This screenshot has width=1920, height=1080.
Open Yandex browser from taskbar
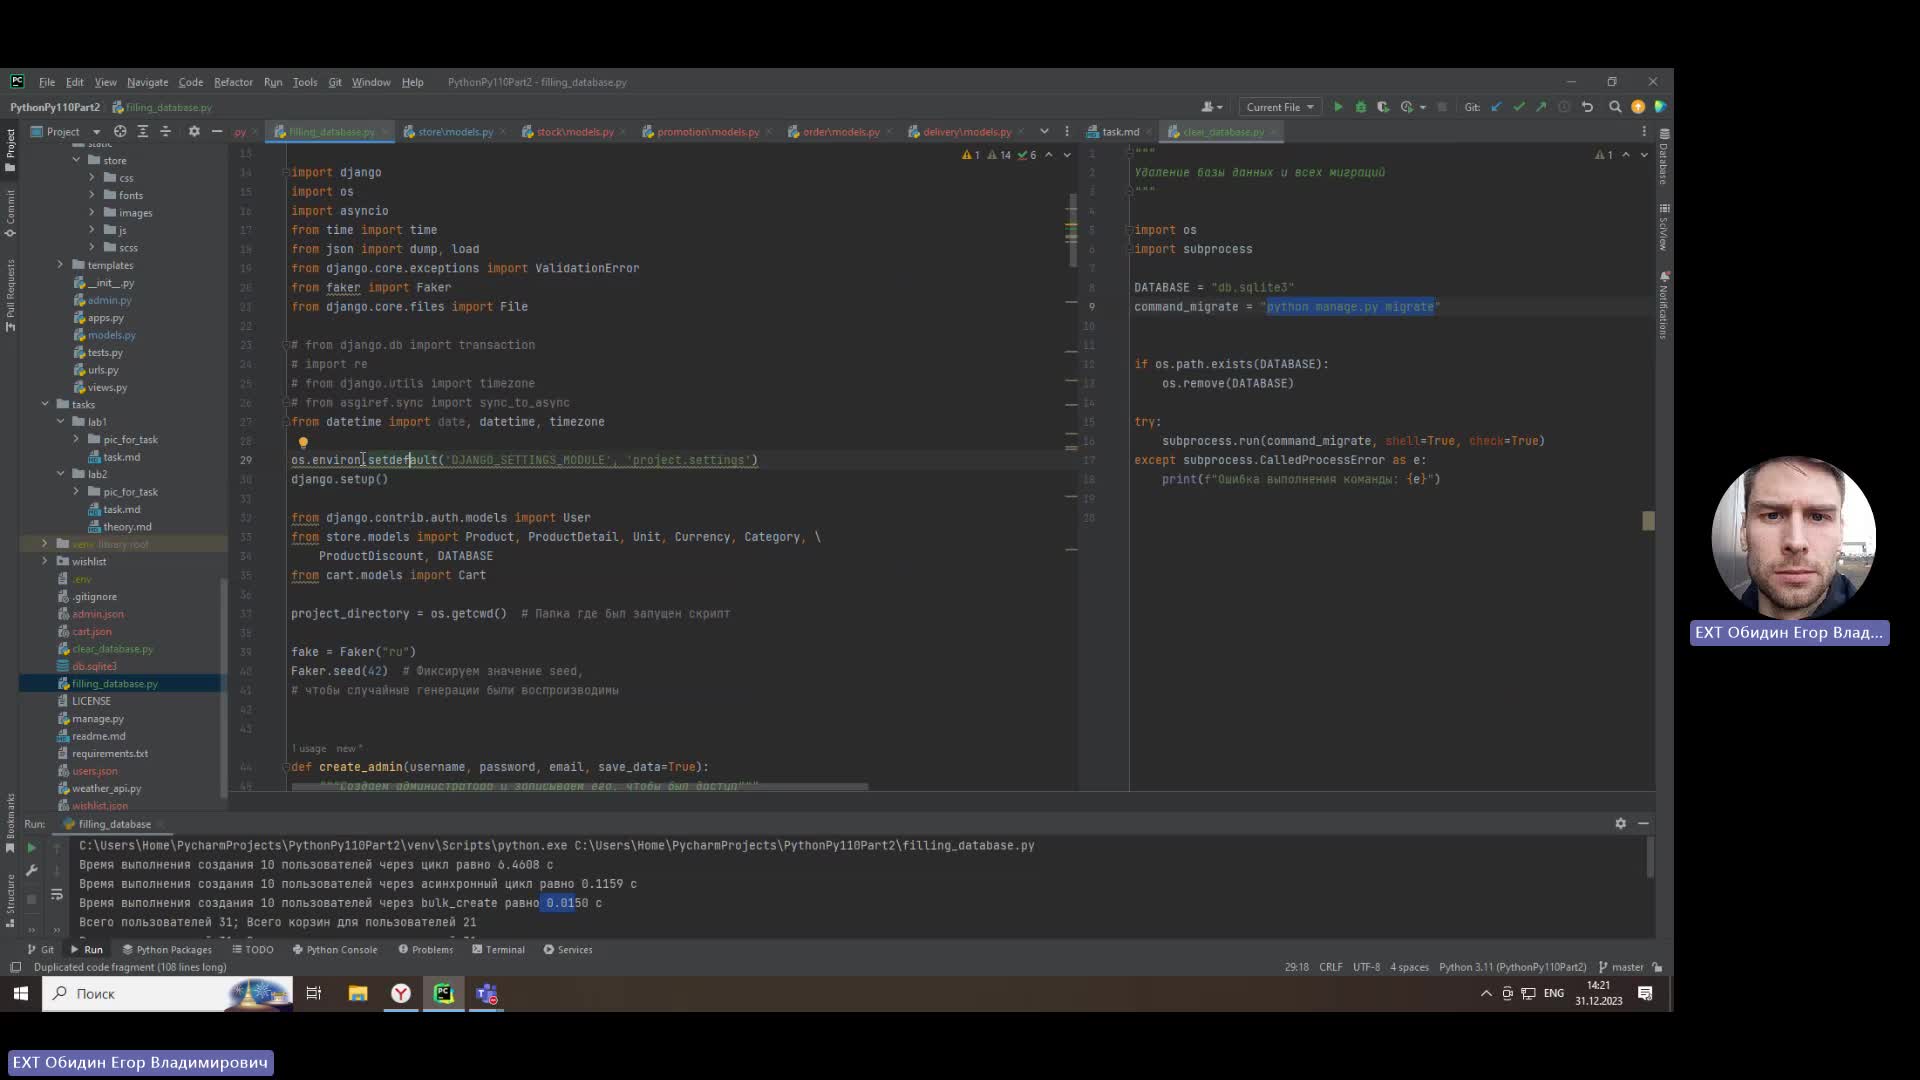[401, 993]
